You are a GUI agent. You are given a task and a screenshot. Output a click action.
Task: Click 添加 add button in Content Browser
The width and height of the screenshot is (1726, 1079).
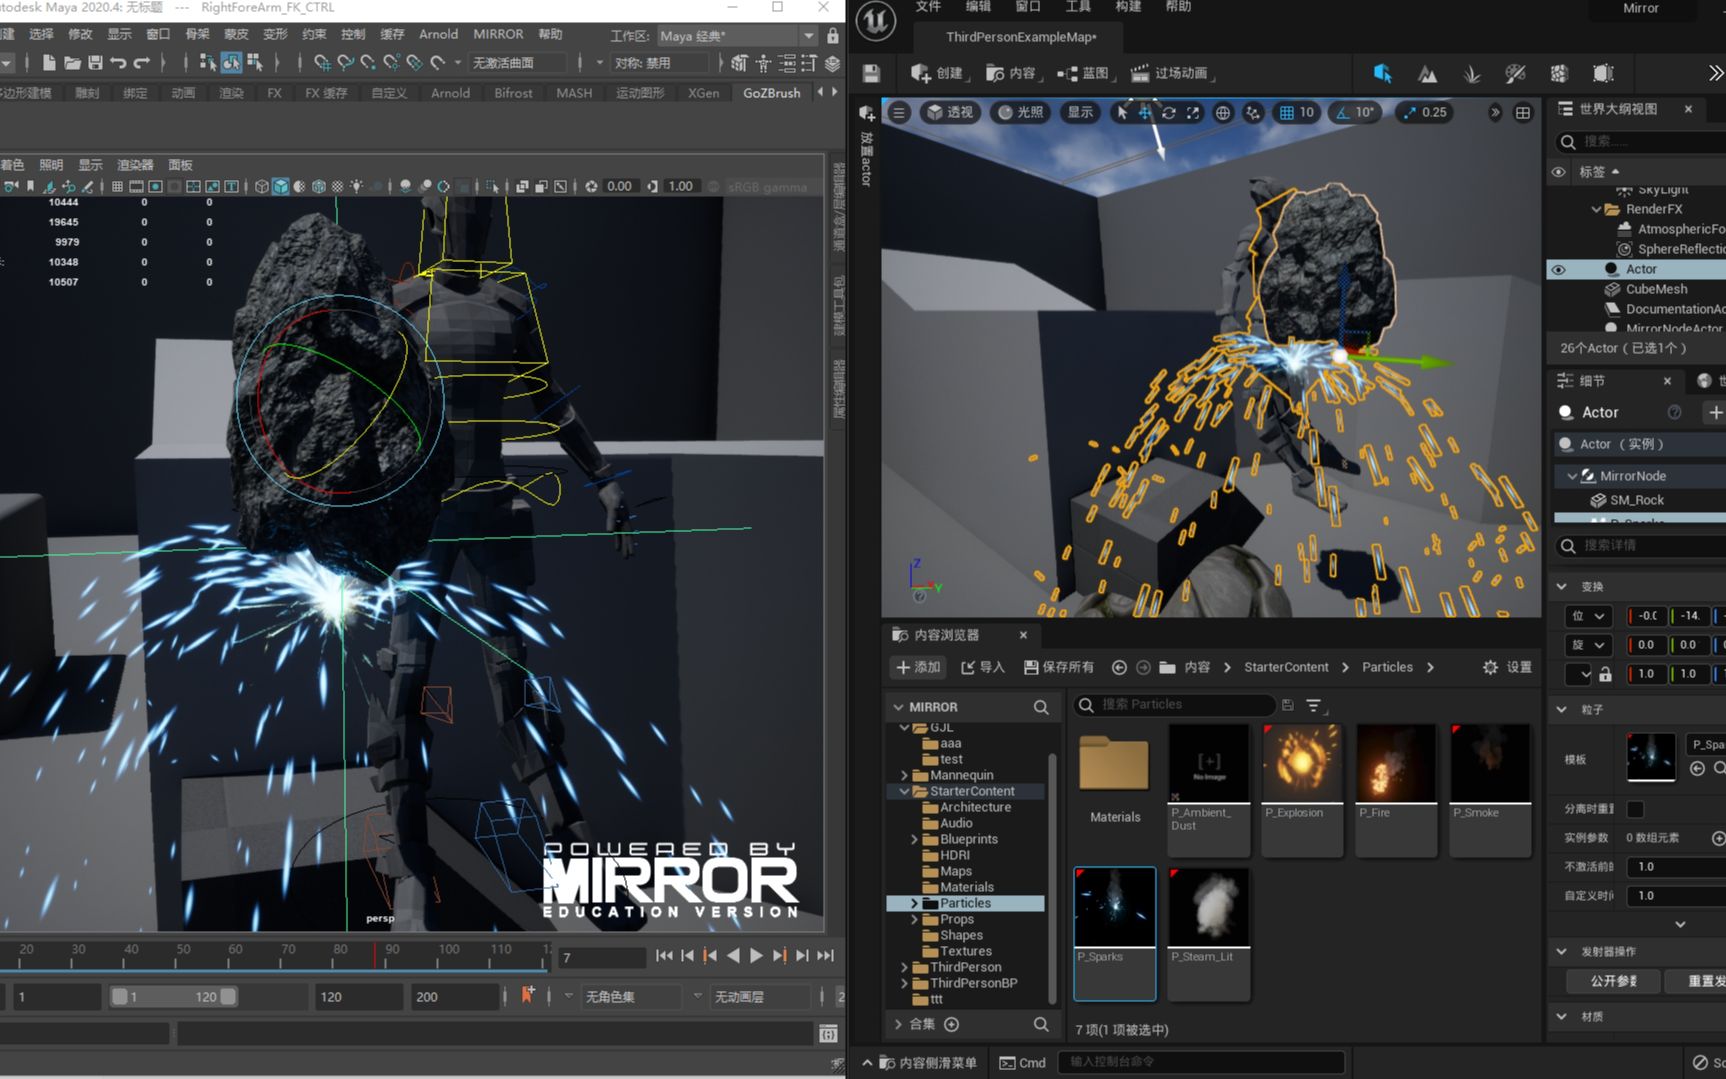point(917,667)
